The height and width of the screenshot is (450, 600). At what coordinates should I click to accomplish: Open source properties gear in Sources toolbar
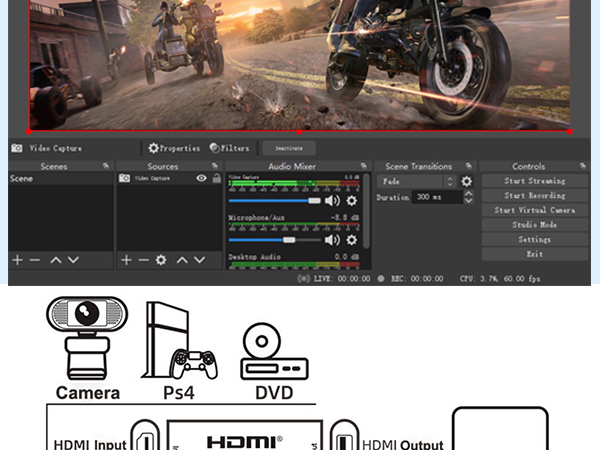[x=161, y=260]
